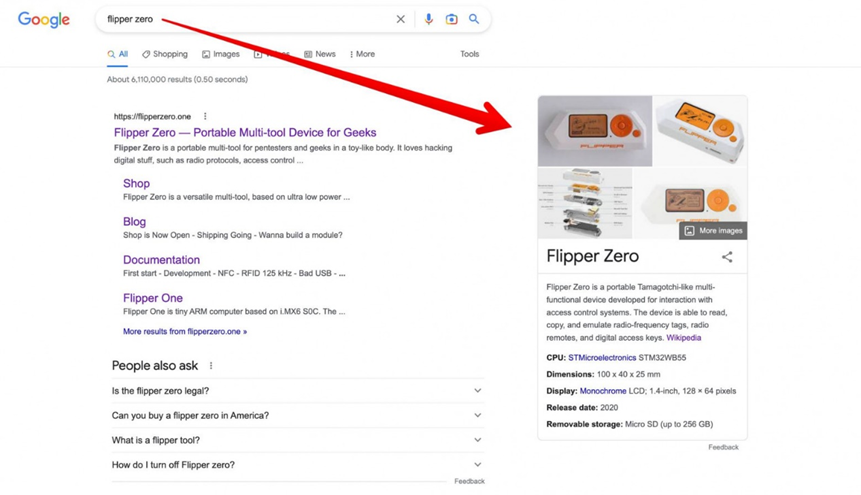
Task: Click the magnifying glass search button
Action: coord(474,19)
